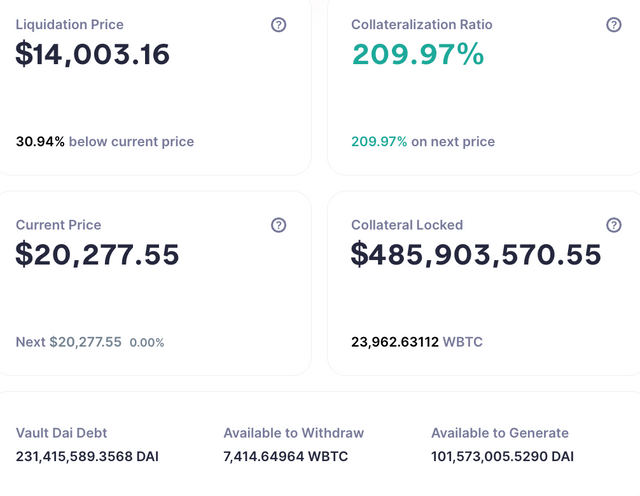Click the 209.97% on next price text
The width and height of the screenshot is (640, 496).
(x=423, y=142)
